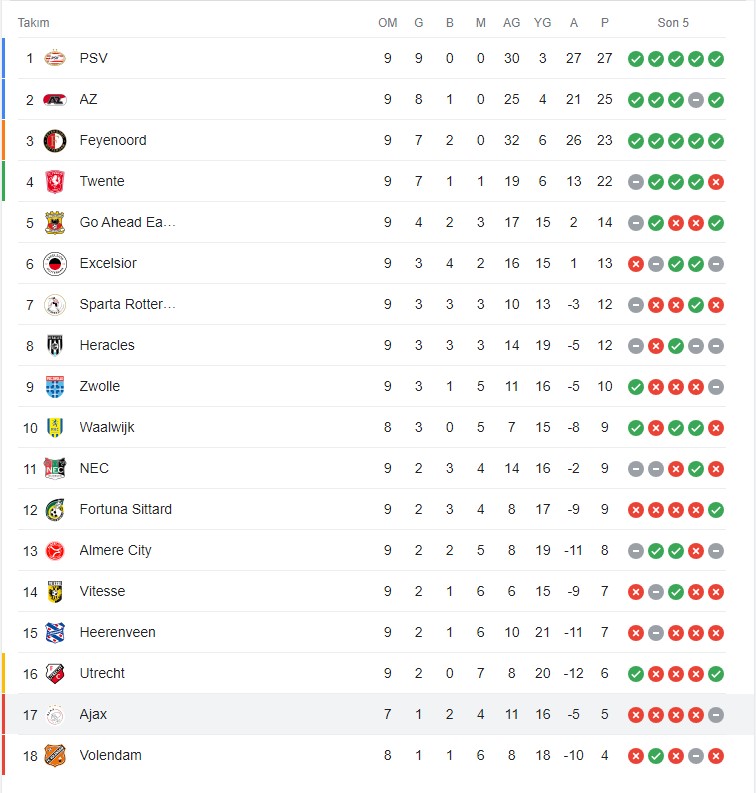Click Sparta Rotterdam's green win icon
The image size is (756, 793).
696,305
